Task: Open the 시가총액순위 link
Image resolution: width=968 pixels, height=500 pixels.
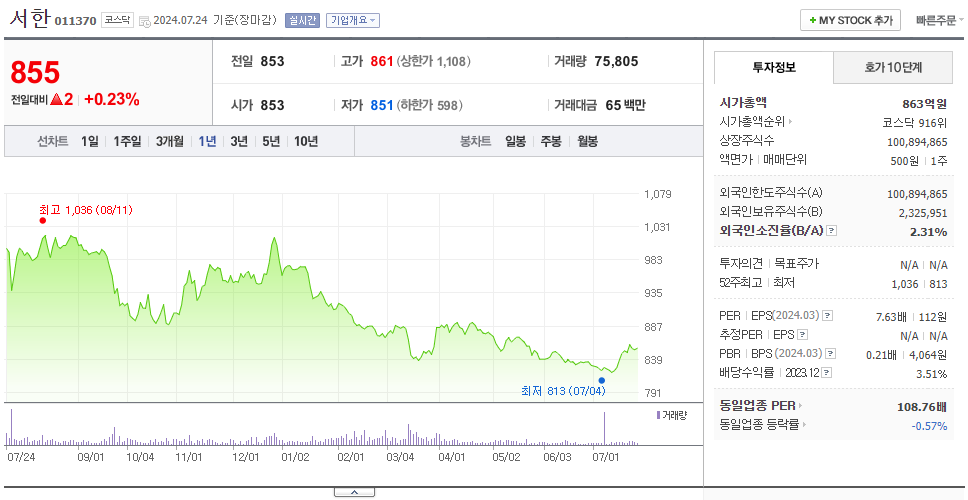Action: pyautogui.click(x=756, y=122)
